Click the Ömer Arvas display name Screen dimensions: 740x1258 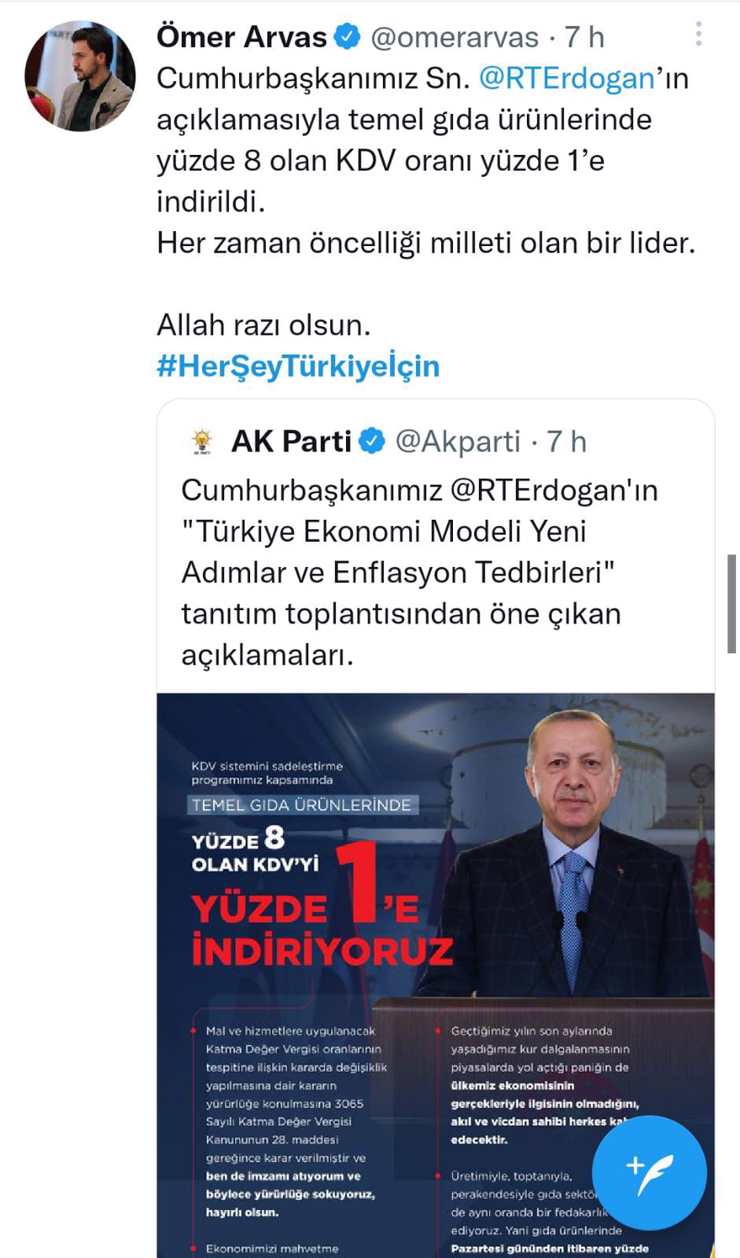click(x=243, y=38)
